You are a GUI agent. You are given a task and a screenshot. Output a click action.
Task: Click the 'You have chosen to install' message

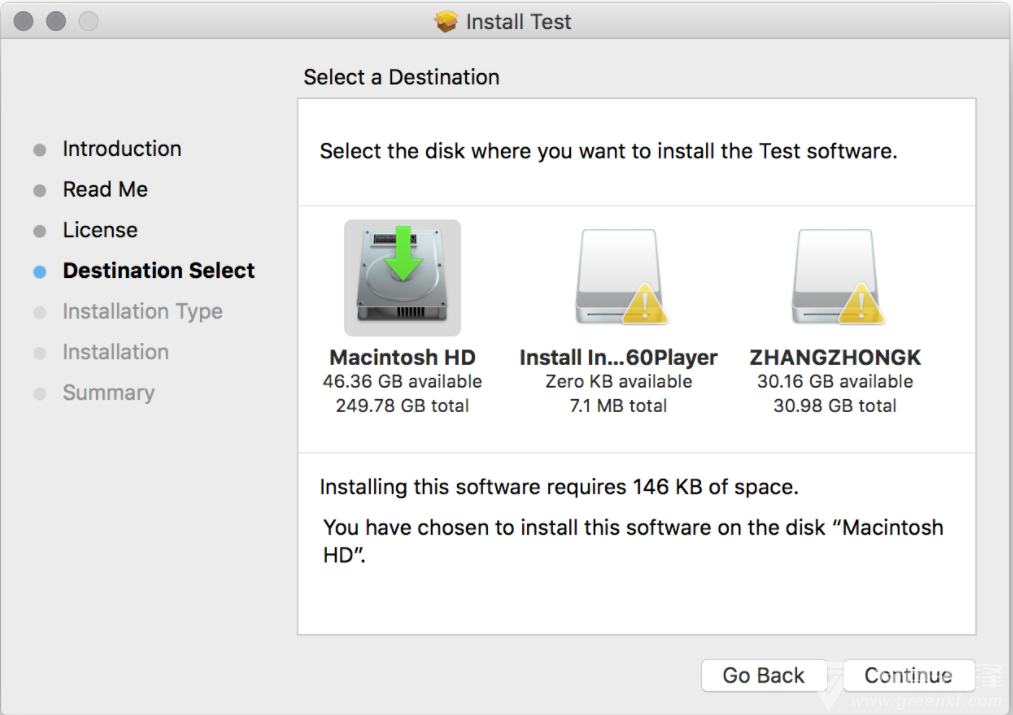(633, 541)
